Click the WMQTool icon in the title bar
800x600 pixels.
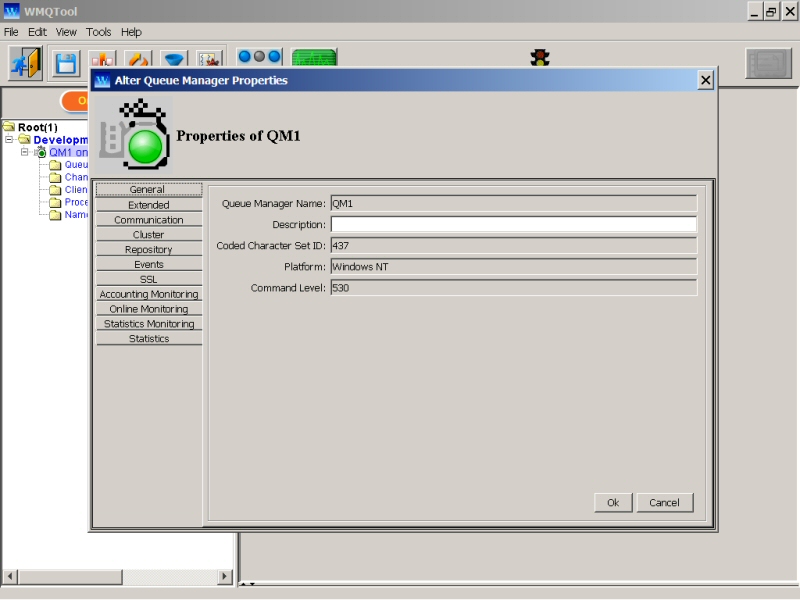(x=11, y=11)
